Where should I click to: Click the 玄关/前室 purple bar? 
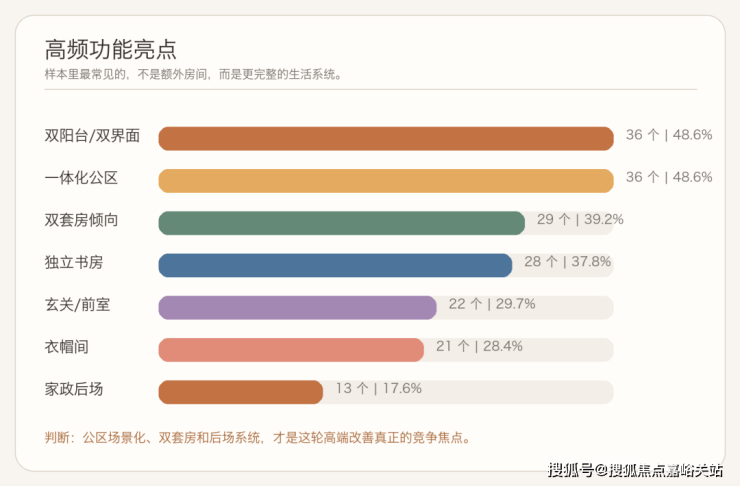point(297,308)
